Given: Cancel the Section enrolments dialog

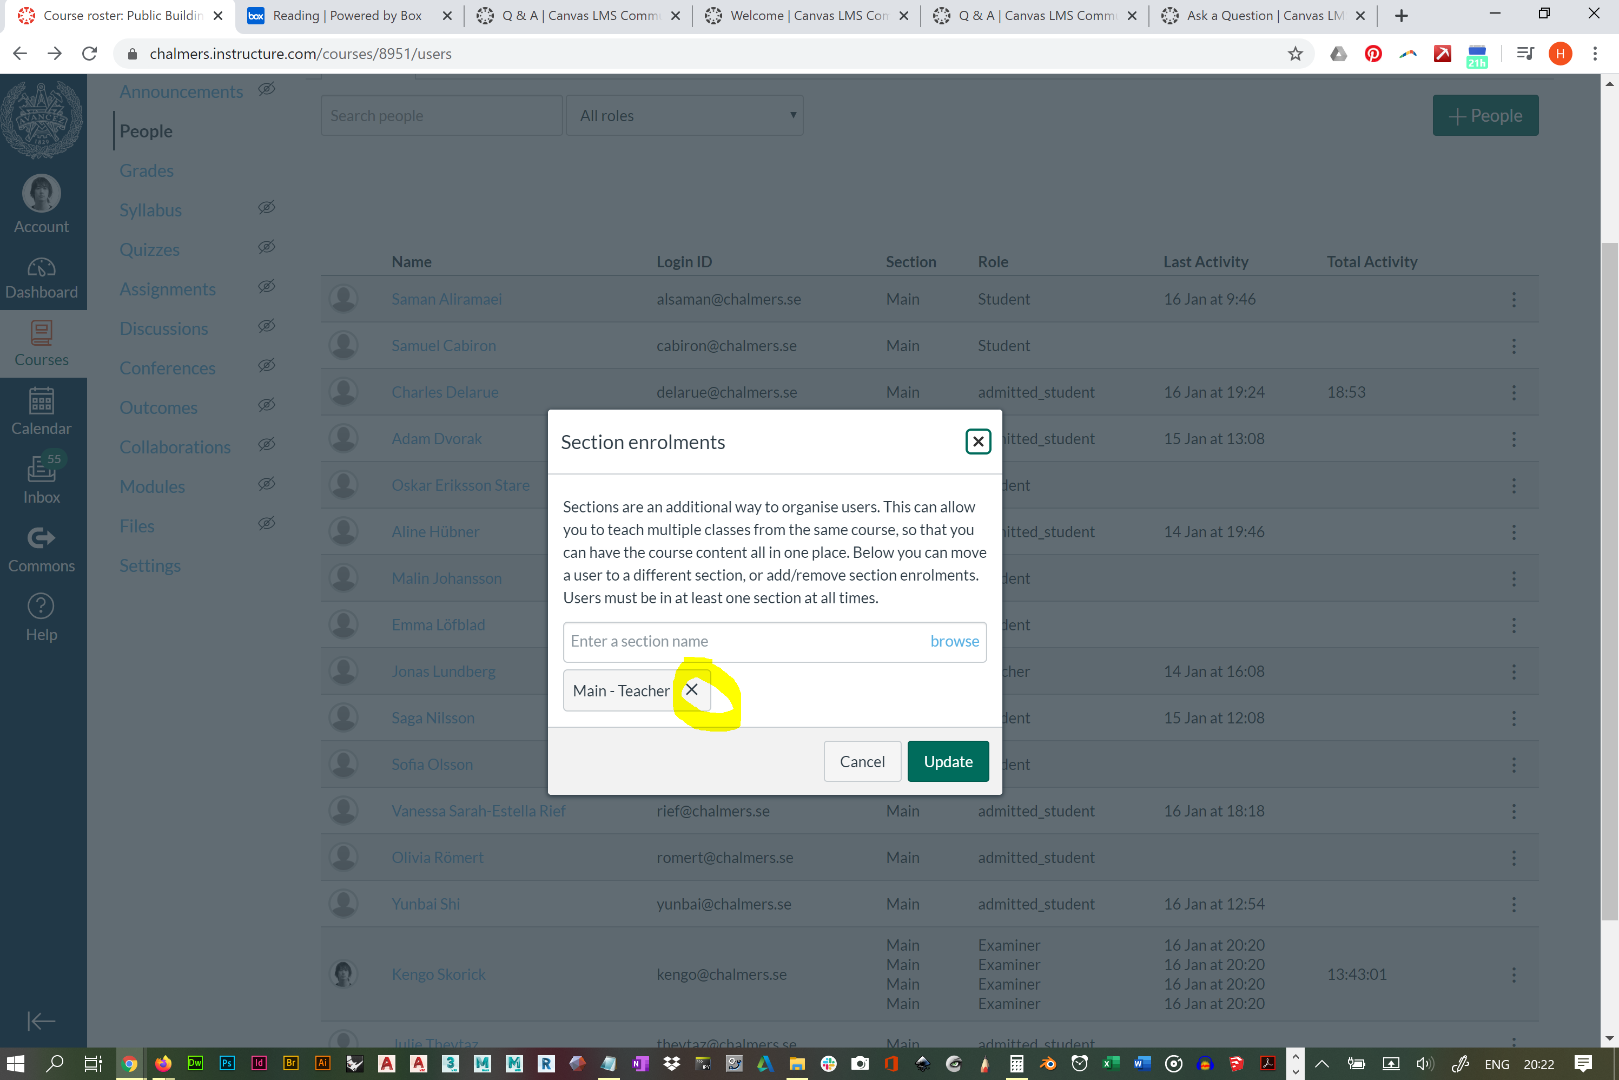Looking at the screenshot, I should [x=862, y=762].
